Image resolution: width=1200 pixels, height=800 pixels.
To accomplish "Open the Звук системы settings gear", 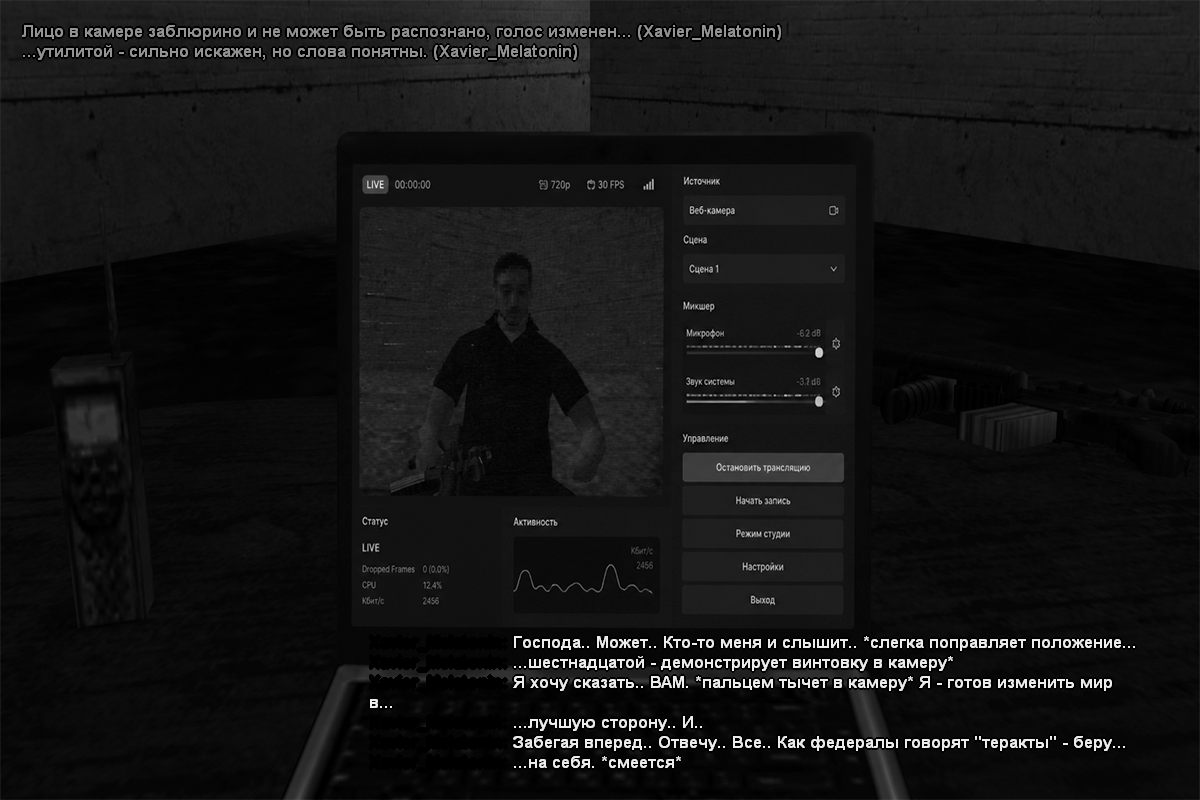I will (x=835, y=392).
